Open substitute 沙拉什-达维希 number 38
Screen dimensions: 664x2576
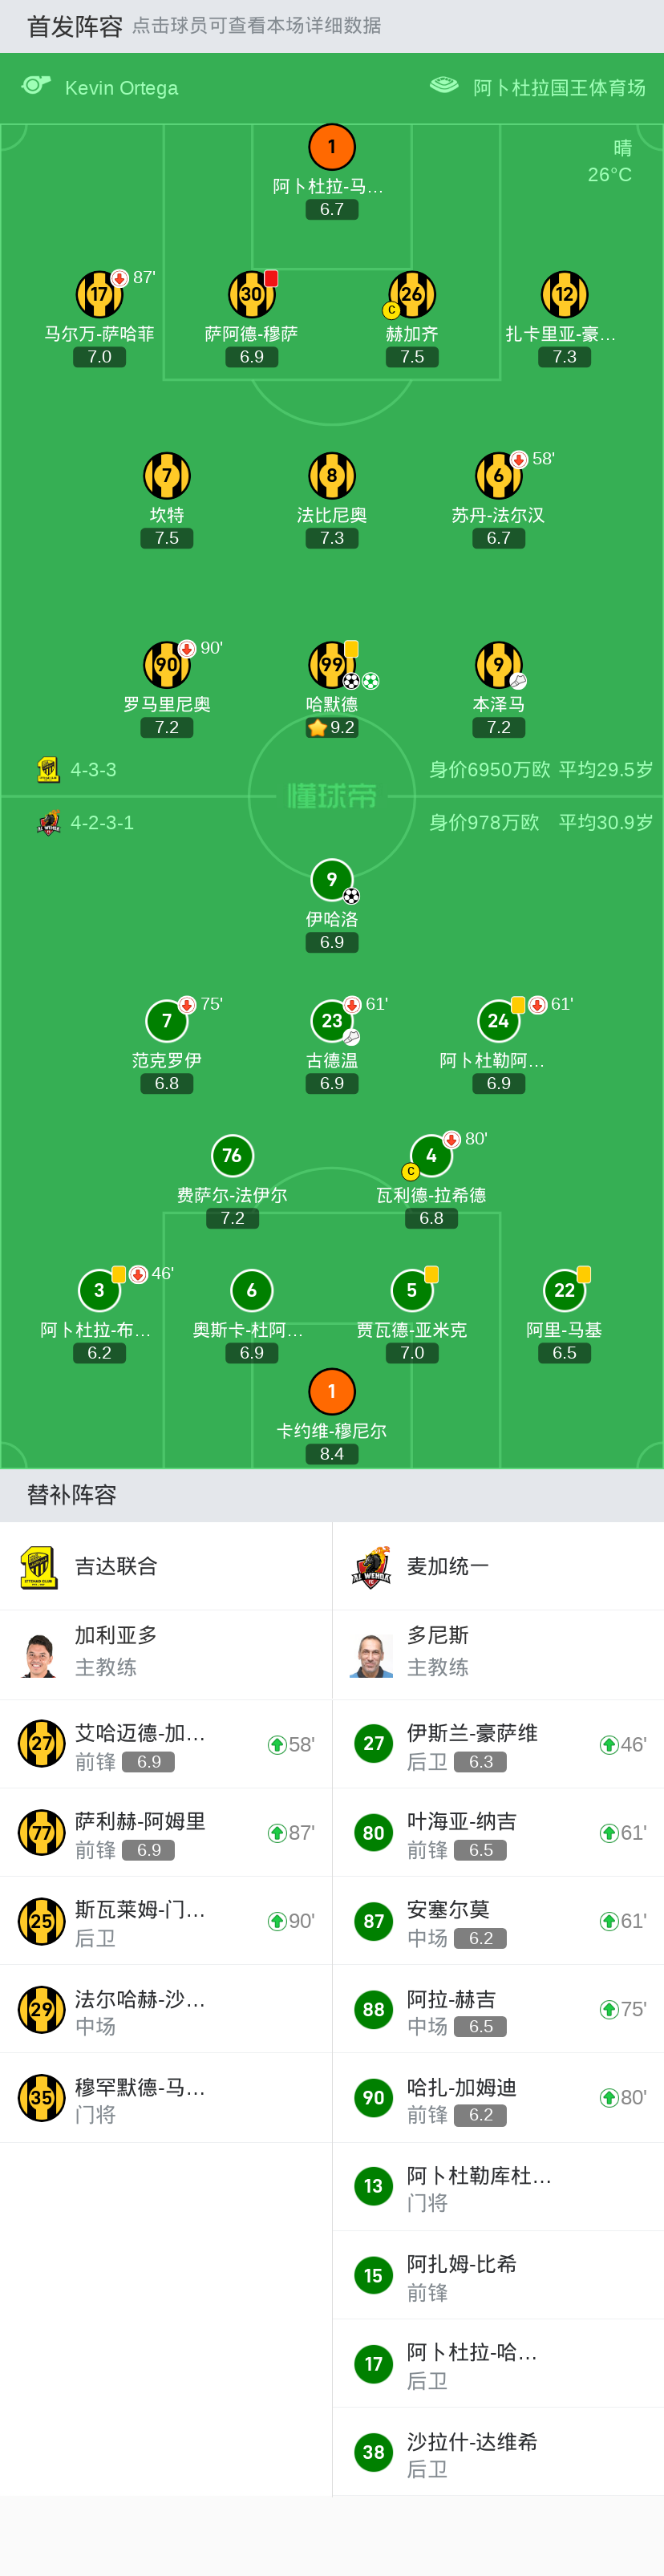click(x=498, y=2451)
